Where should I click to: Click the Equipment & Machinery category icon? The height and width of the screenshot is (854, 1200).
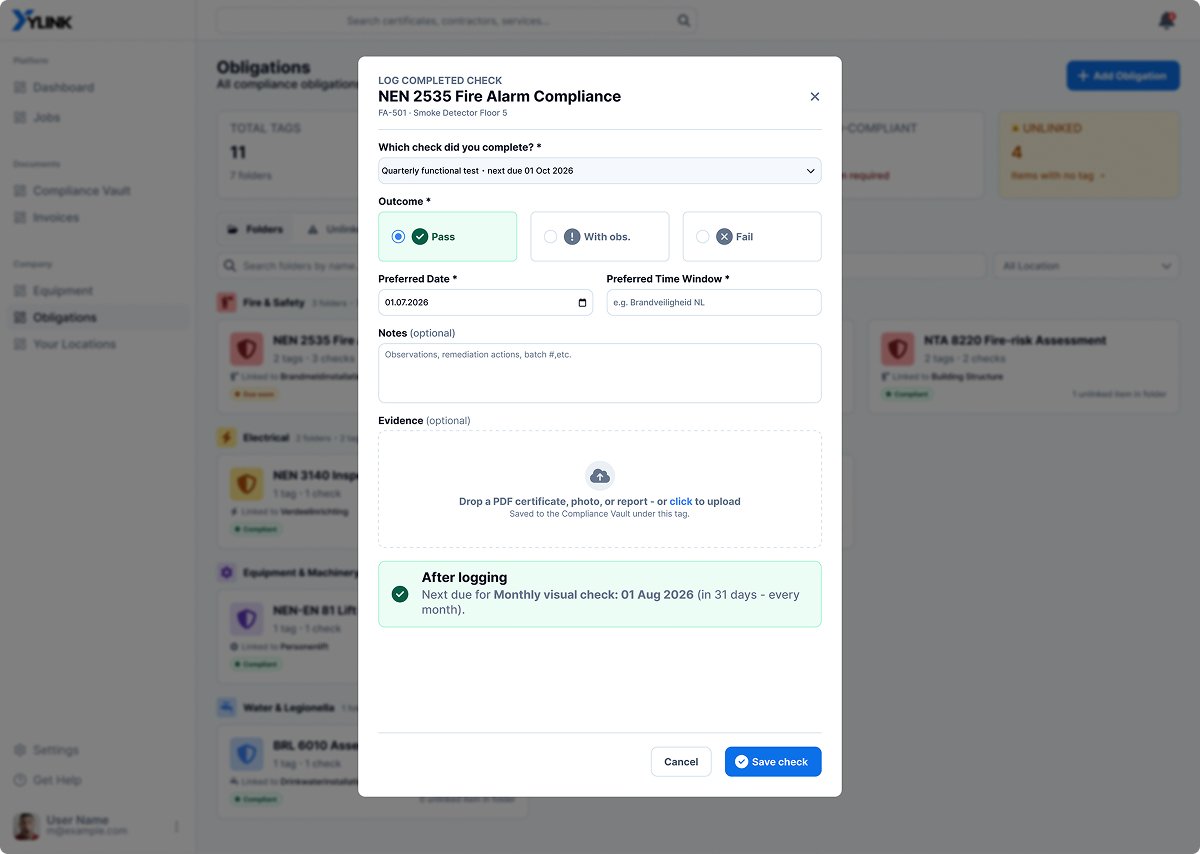click(227, 573)
